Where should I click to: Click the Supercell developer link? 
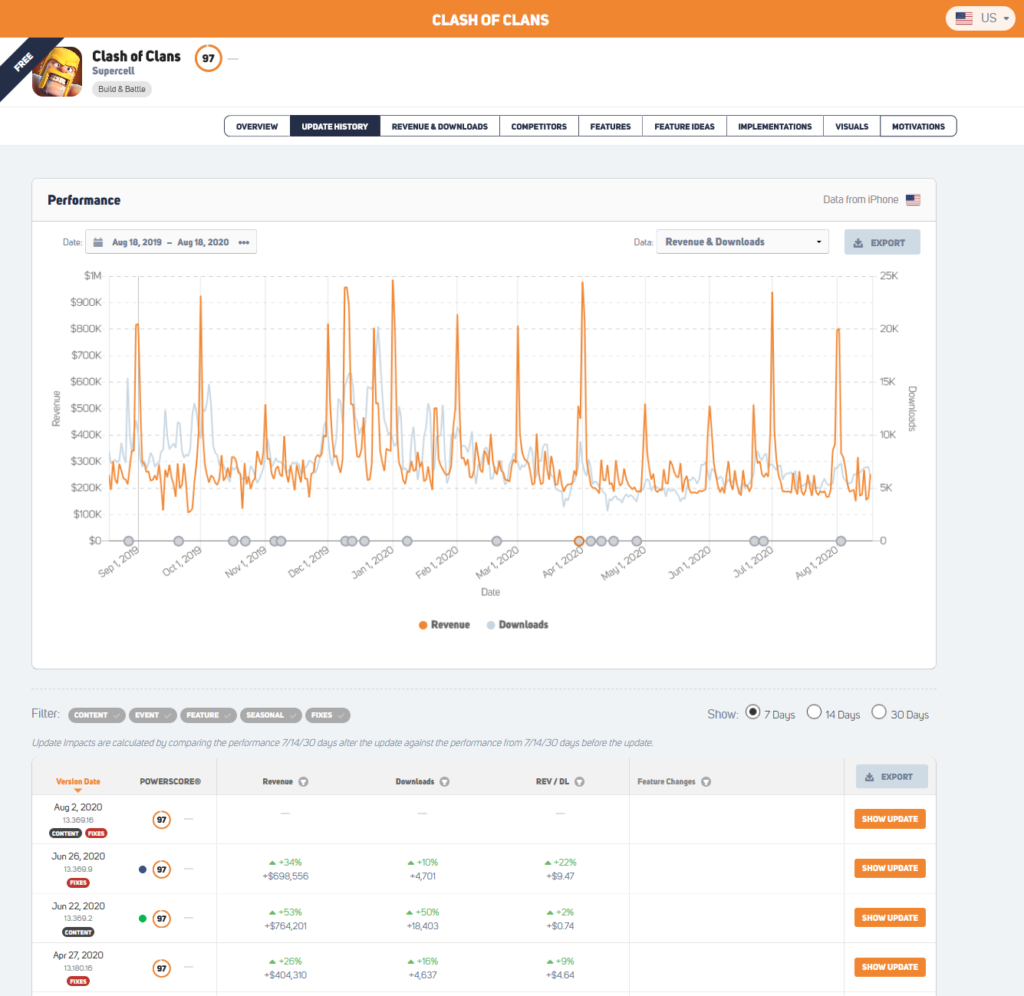tap(113, 71)
